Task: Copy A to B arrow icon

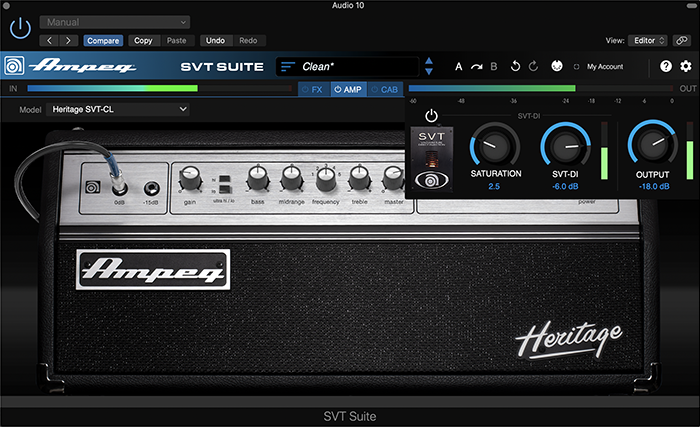Action: tap(476, 67)
